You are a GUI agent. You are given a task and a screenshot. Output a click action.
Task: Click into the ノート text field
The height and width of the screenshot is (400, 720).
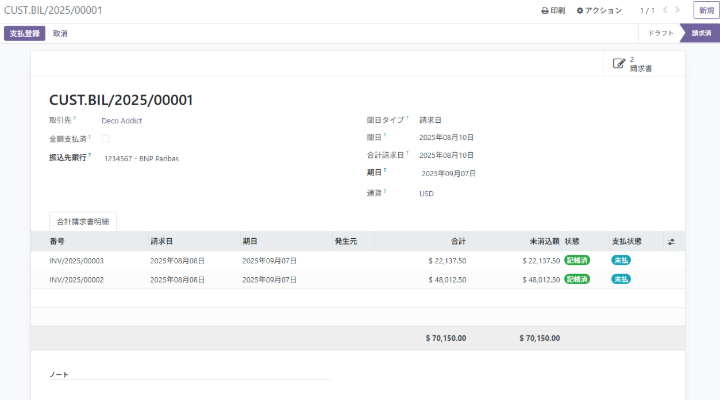tap(190, 388)
